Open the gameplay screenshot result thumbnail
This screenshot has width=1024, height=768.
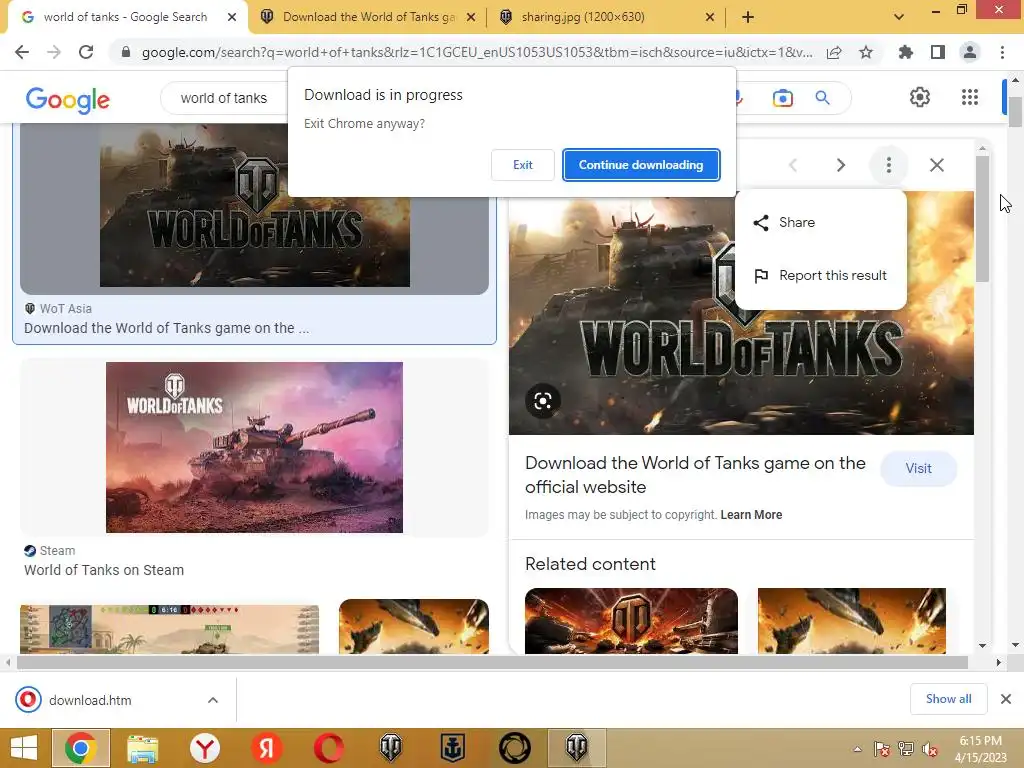click(170, 630)
